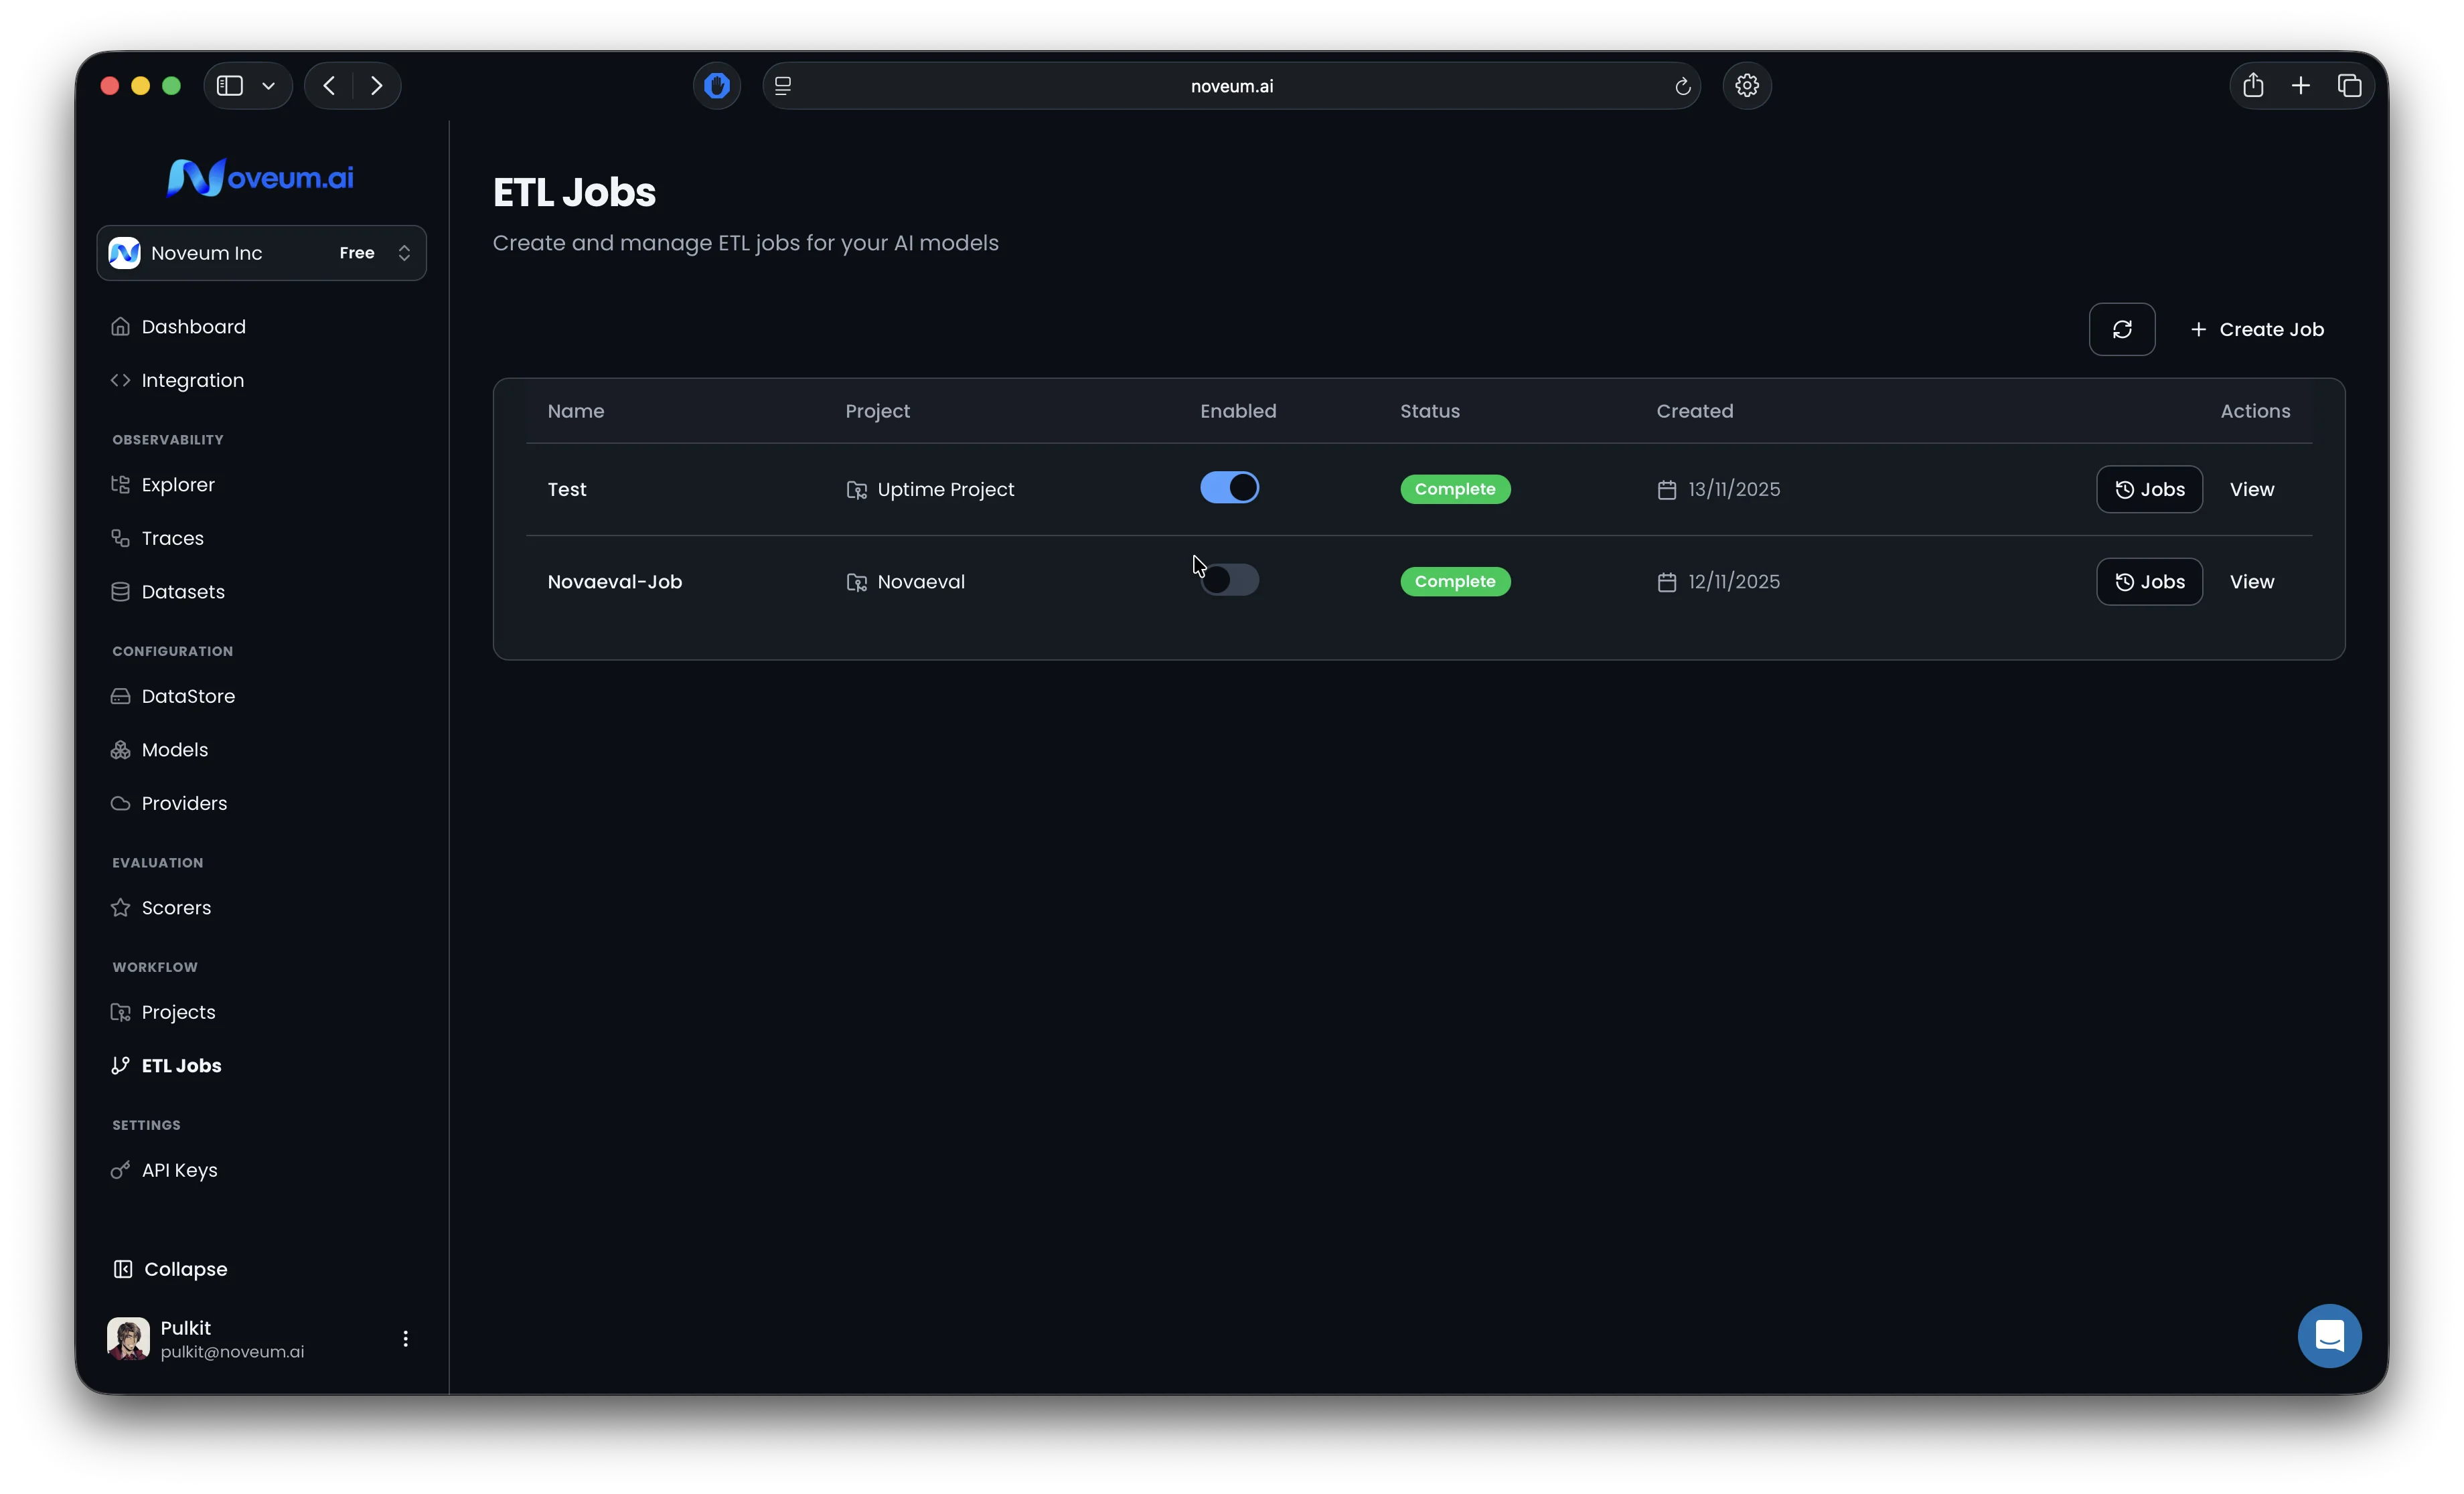2464x1494 pixels.
Task: Click the browser shield privacy icon
Action: coord(716,86)
